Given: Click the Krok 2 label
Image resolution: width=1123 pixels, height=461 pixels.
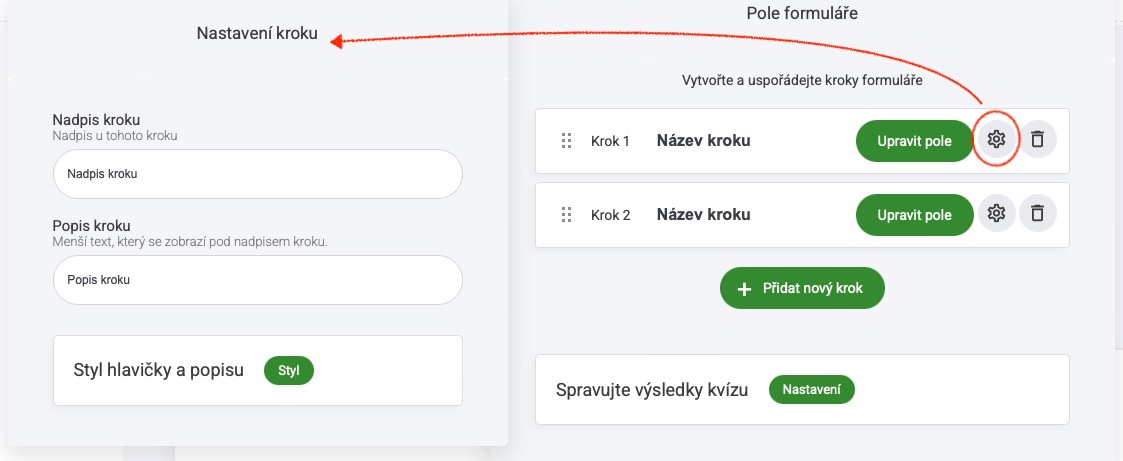Looking at the screenshot, I should (610, 215).
